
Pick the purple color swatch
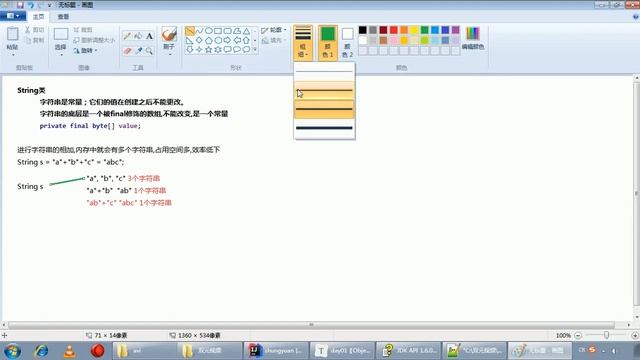point(456,30)
